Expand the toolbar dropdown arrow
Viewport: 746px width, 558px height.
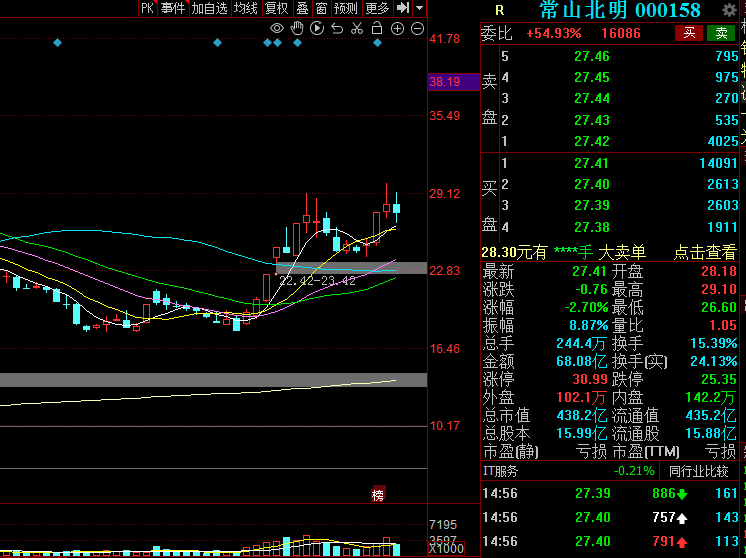(419, 8)
